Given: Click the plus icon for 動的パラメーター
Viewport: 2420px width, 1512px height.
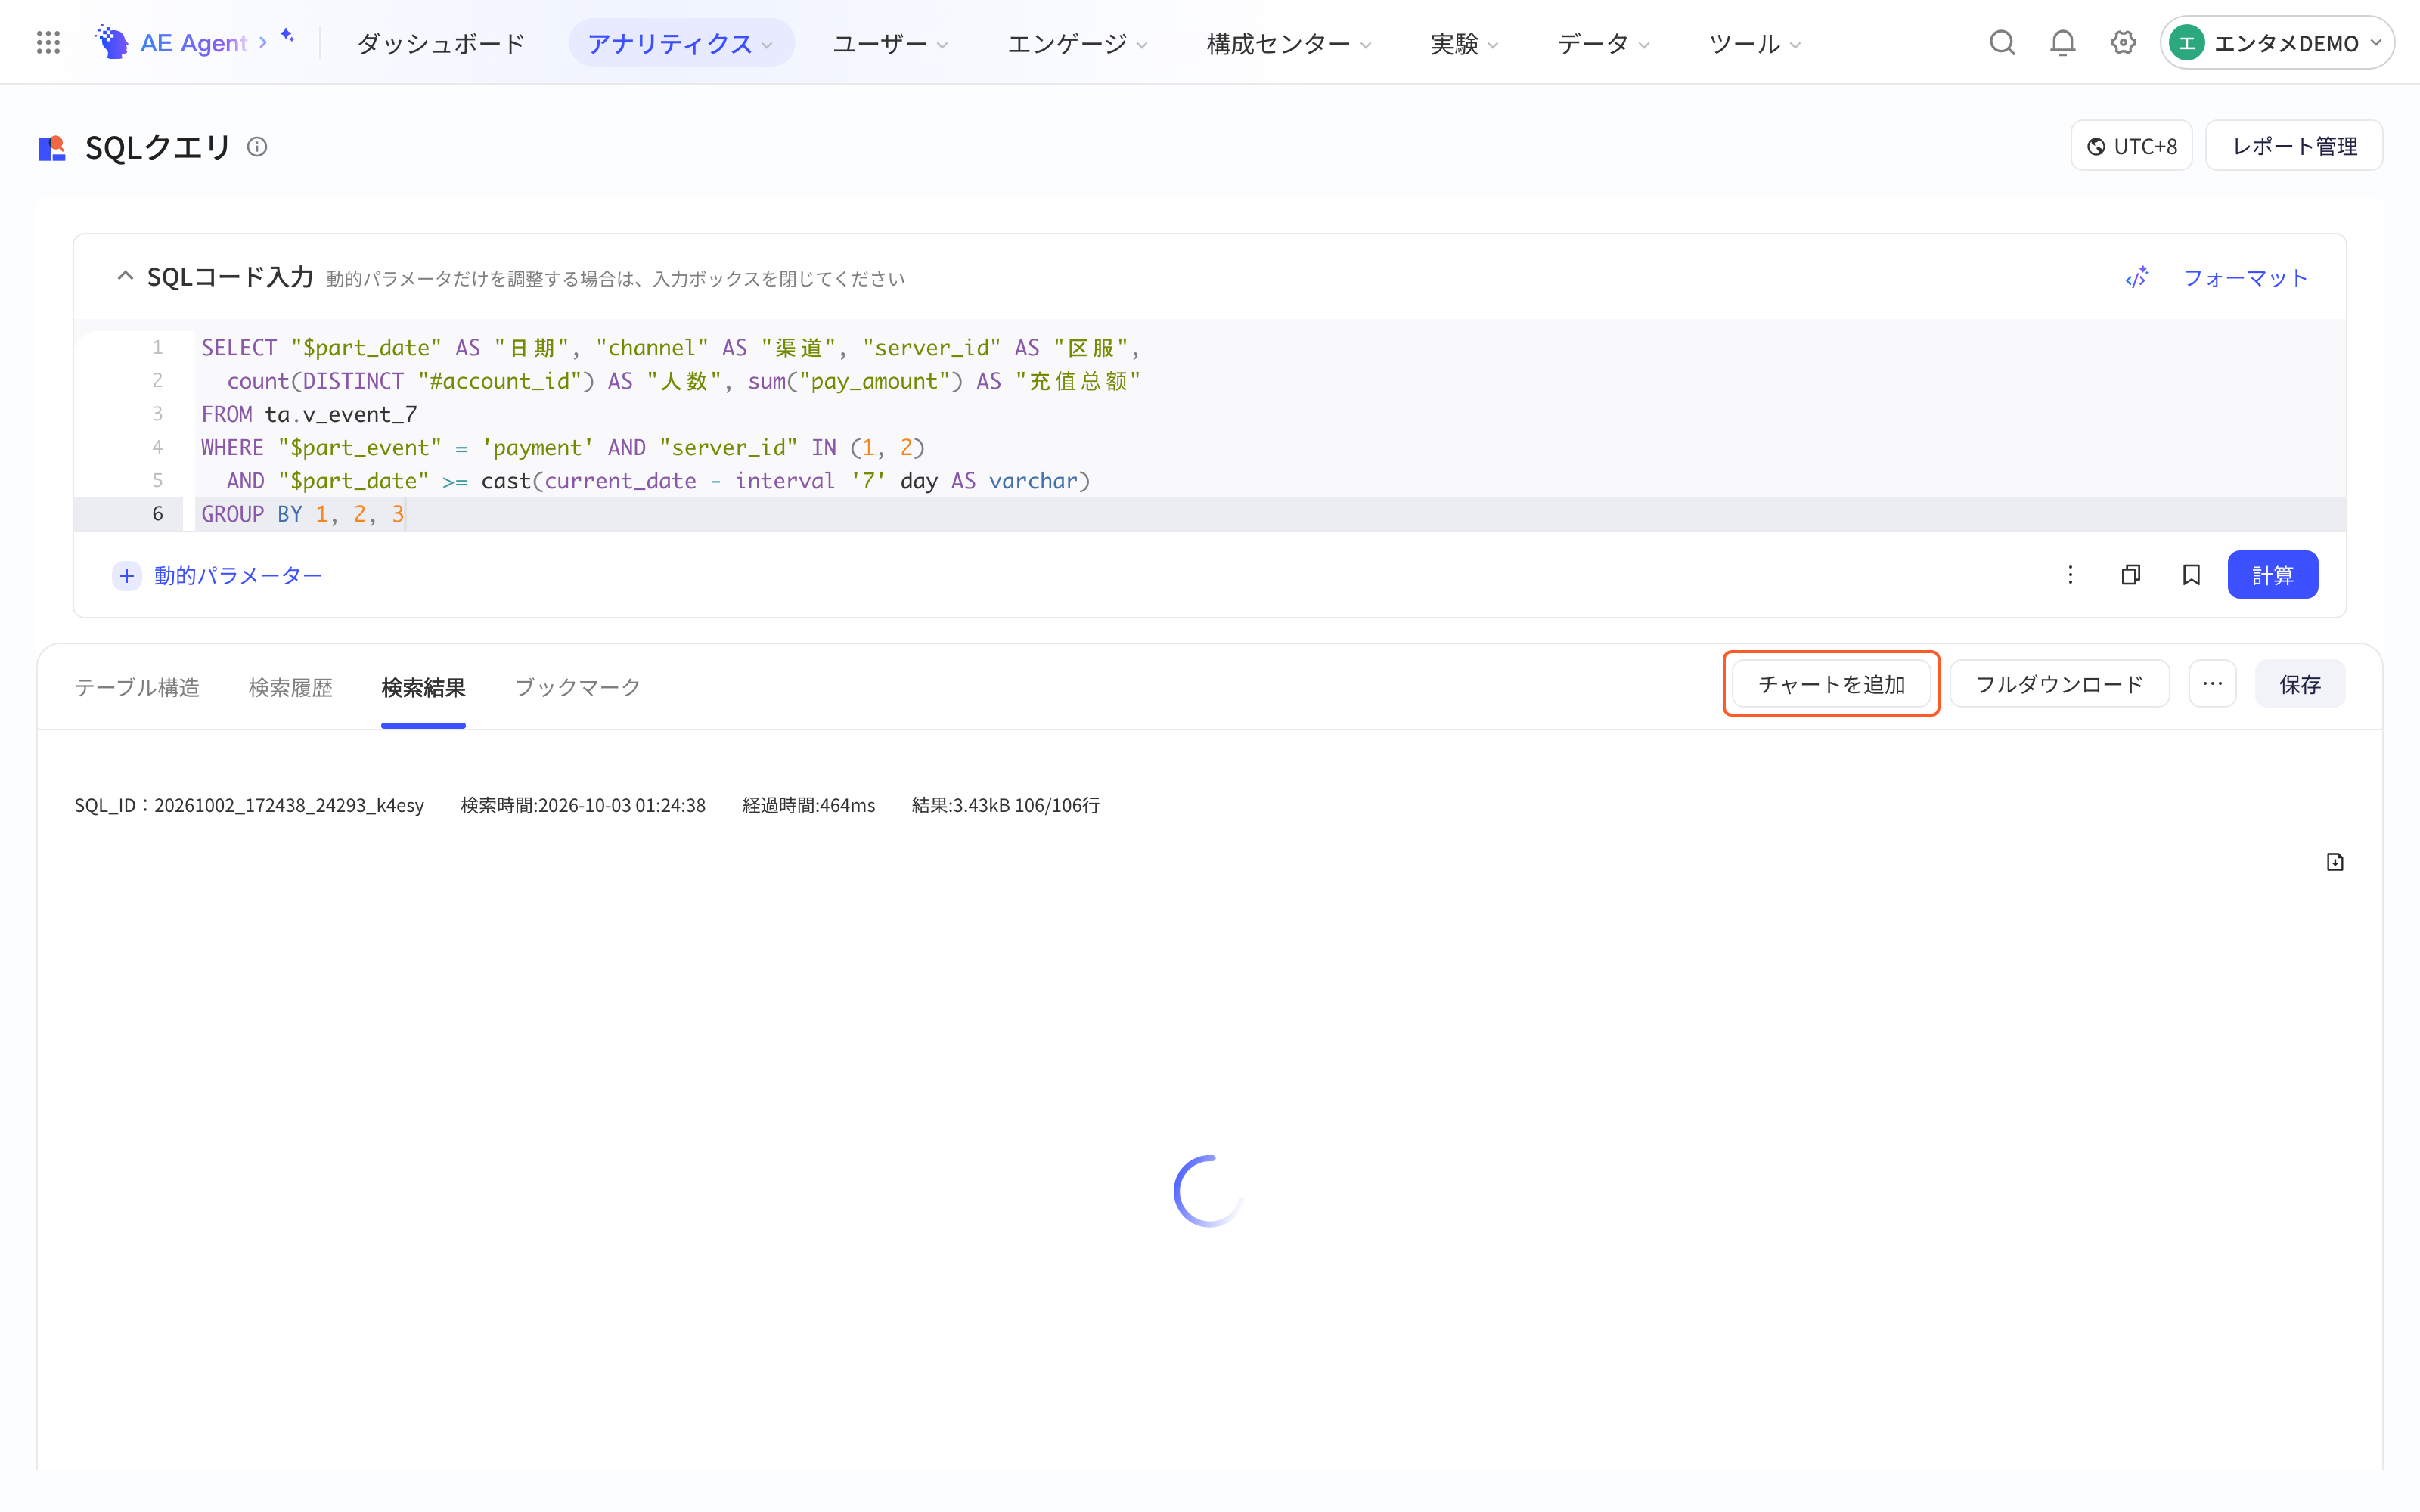Looking at the screenshot, I should coord(126,575).
